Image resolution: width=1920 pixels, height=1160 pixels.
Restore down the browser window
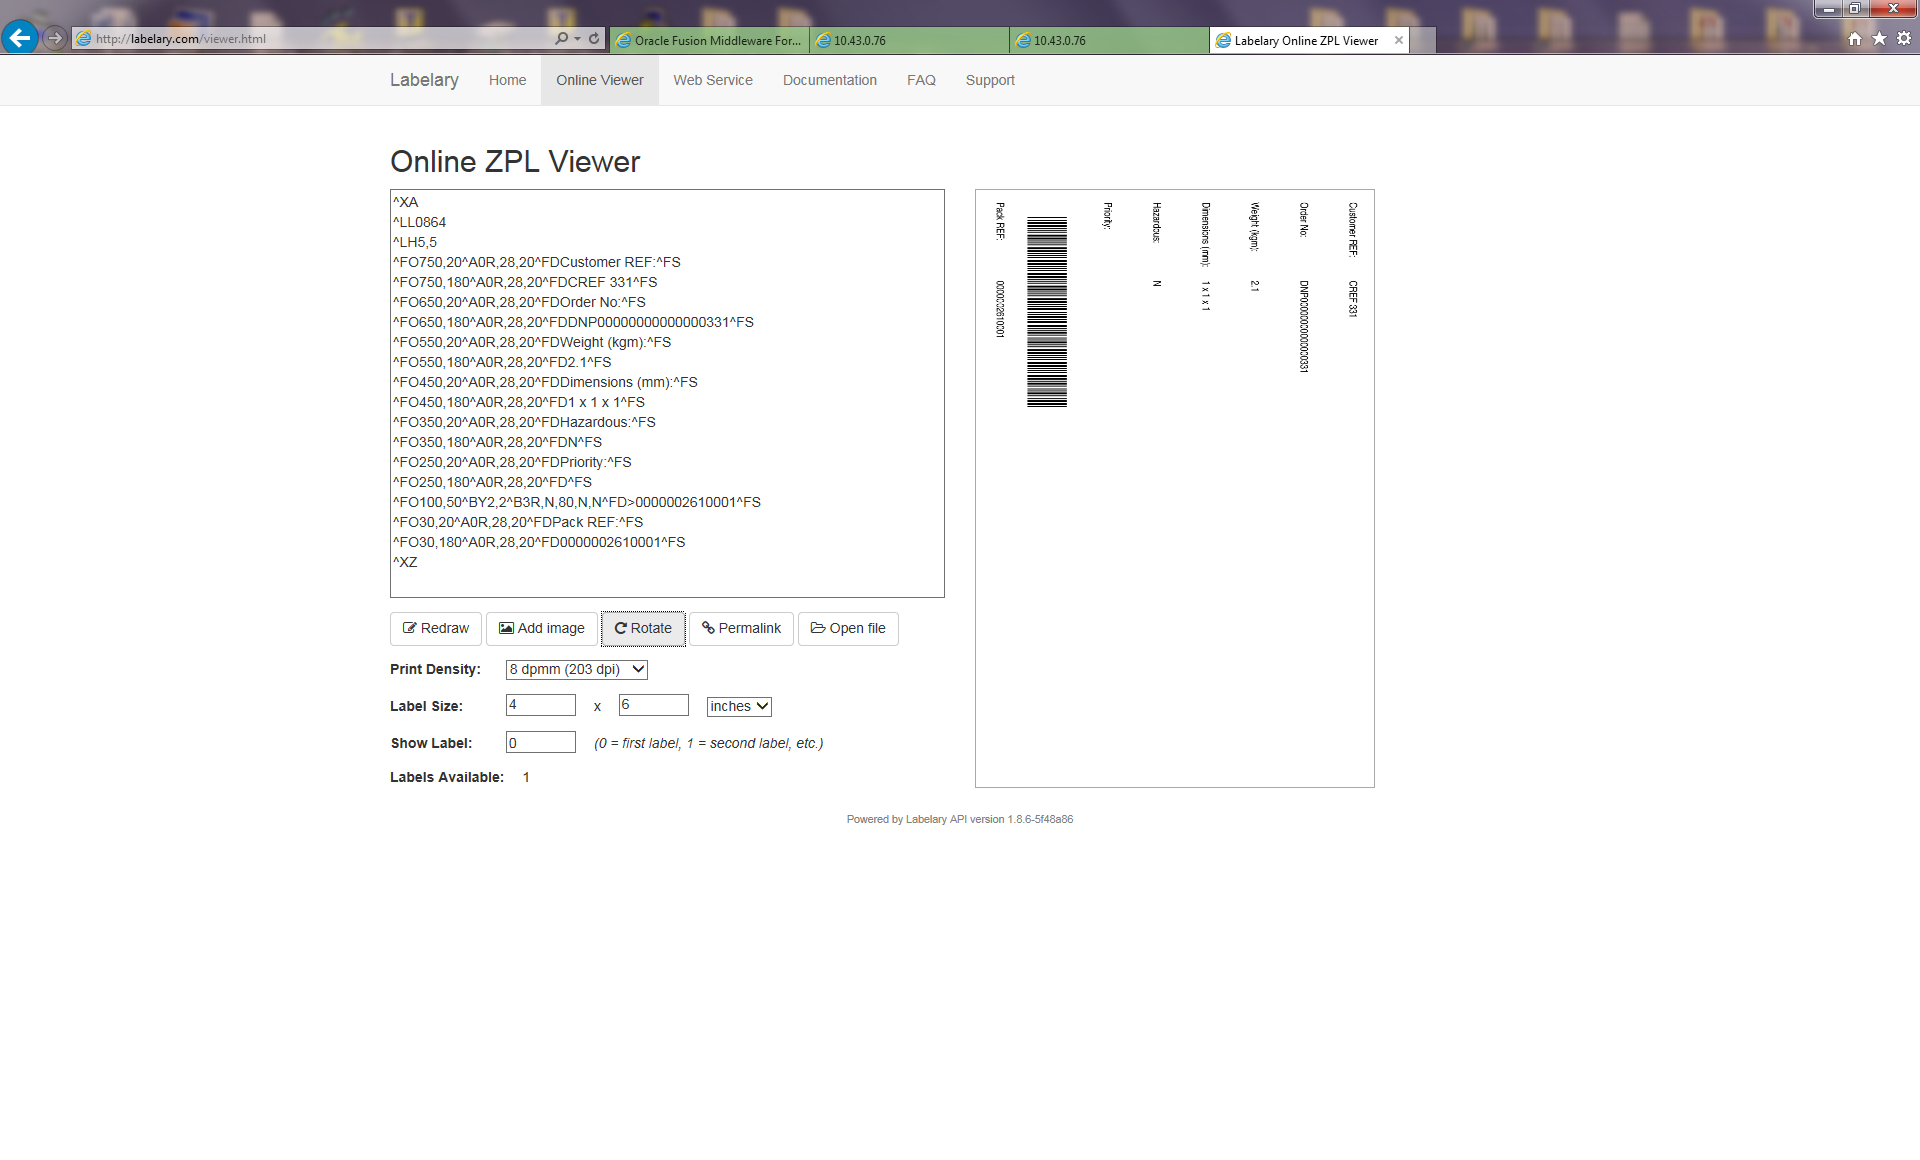point(1855,8)
